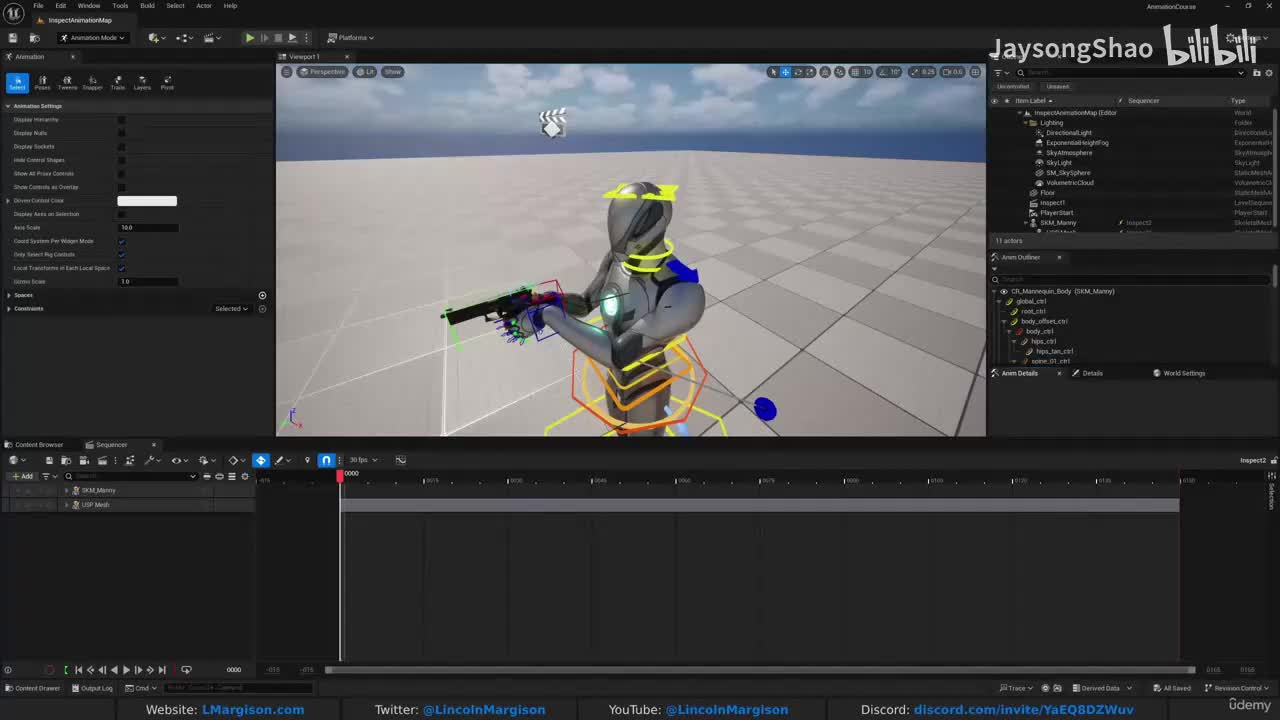Screen dimensions: 1280x720
Task: Click the Sequencer record button
Action: (49, 670)
